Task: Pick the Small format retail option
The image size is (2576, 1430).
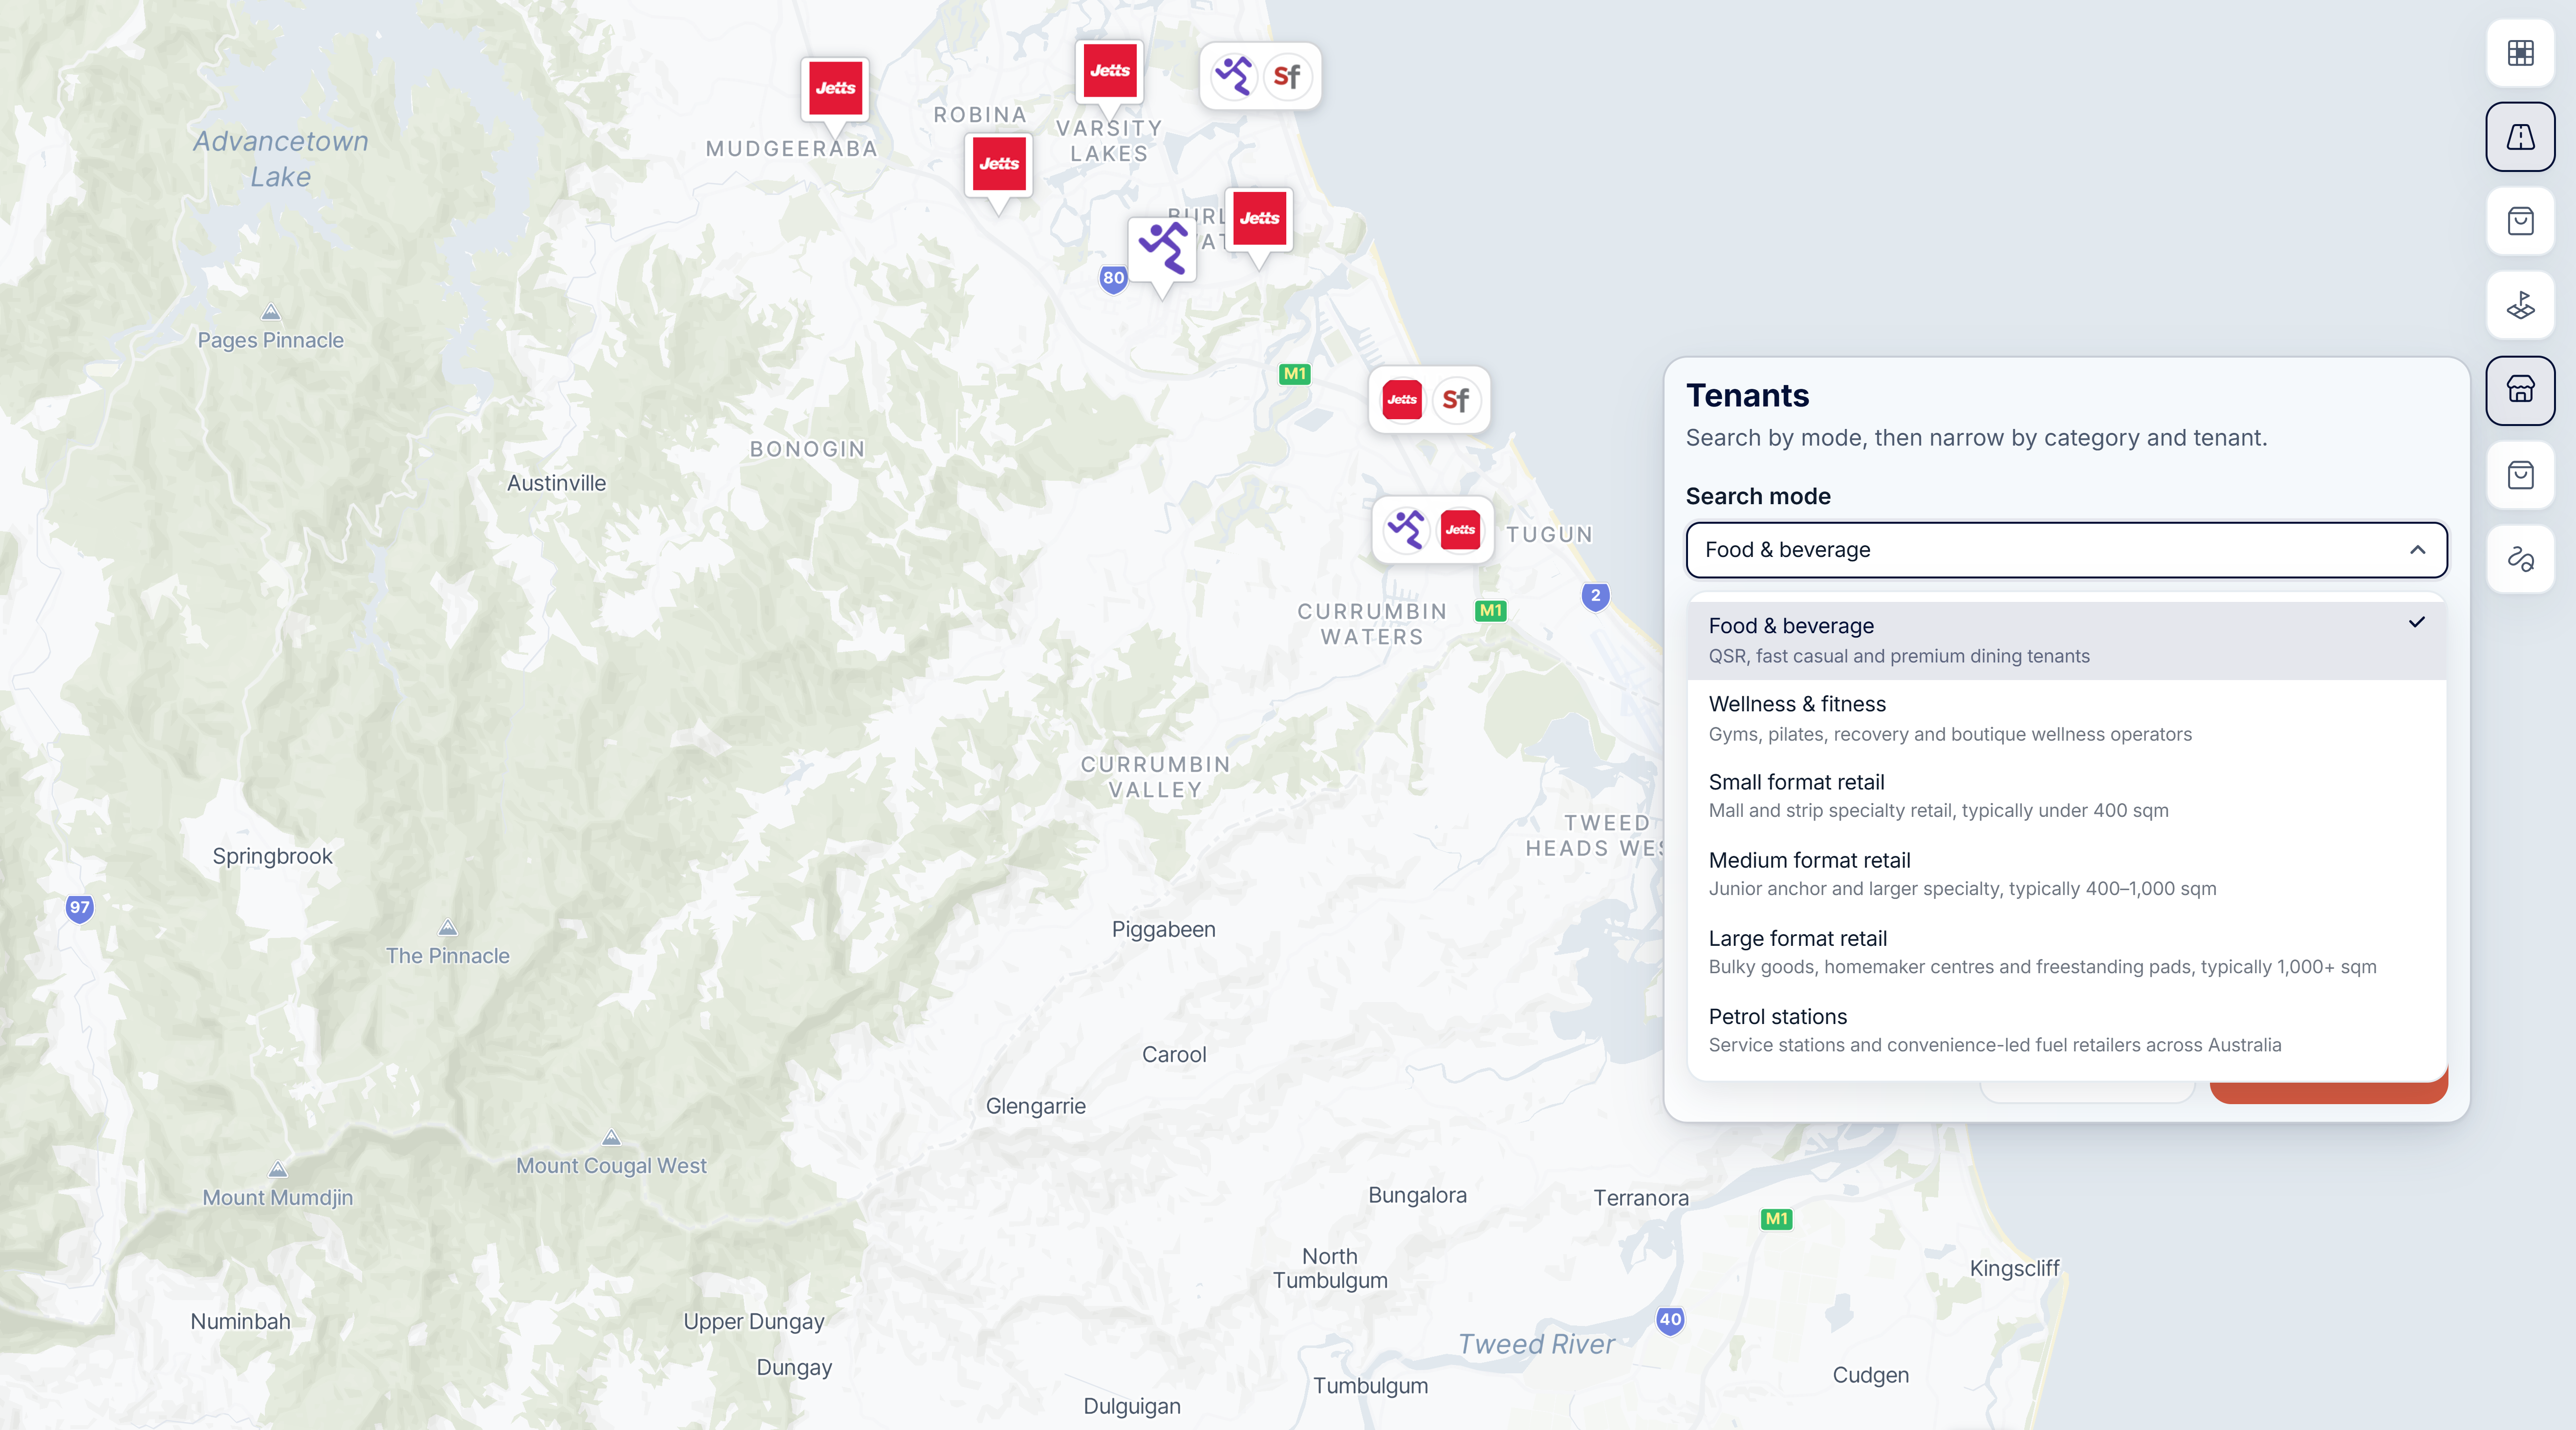Action: 2066,796
